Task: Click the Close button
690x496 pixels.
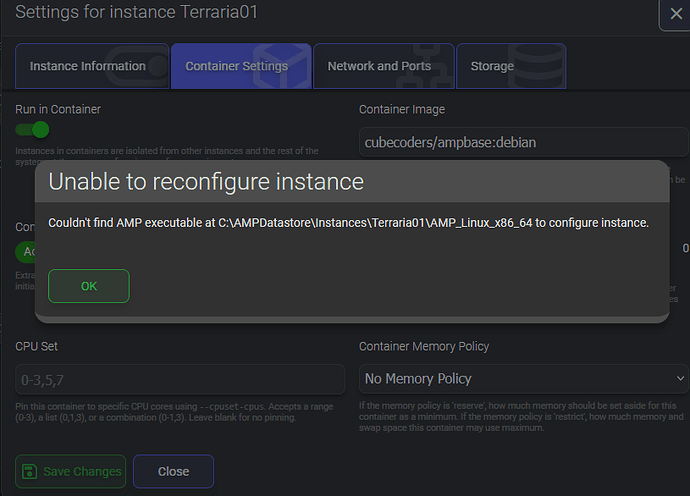Action: (173, 471)
